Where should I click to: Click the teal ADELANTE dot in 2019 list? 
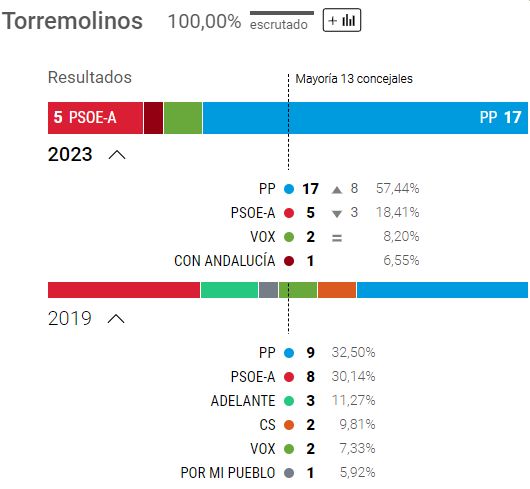[x=289, y=401]
